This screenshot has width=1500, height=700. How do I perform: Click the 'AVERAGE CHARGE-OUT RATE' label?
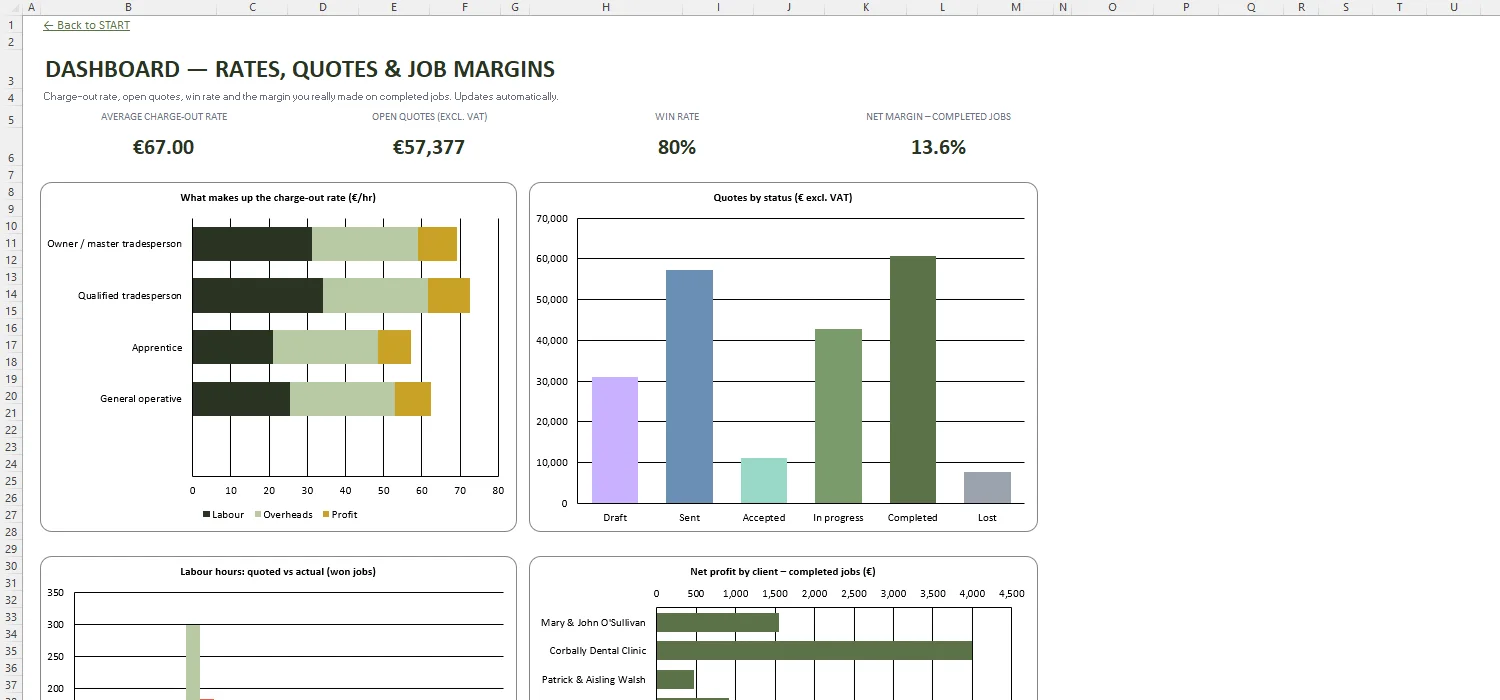pyautogui.click(x=164, y=117)
